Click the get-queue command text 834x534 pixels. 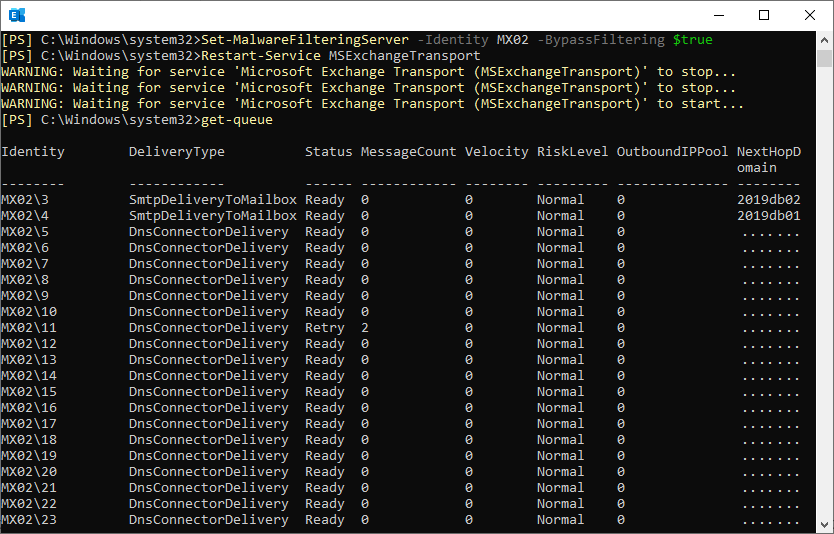point(237,120)
